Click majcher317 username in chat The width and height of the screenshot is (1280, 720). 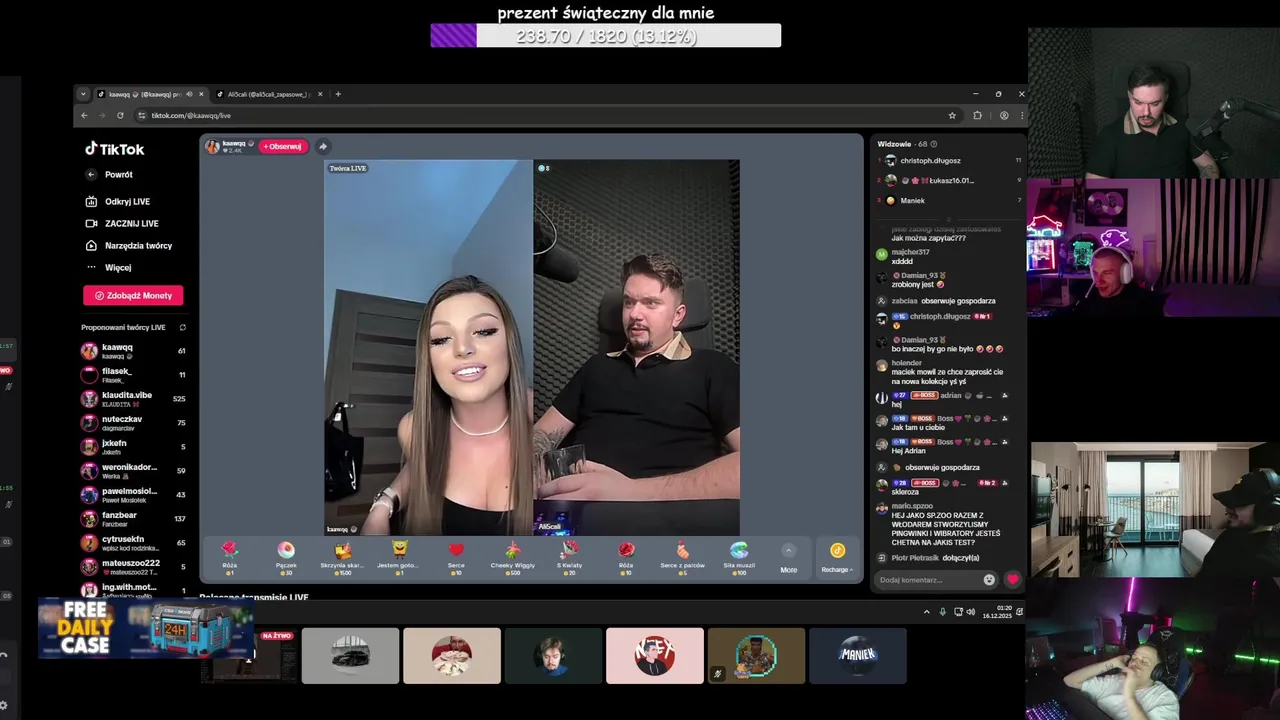pyautogui.click(x=910, y=252)
